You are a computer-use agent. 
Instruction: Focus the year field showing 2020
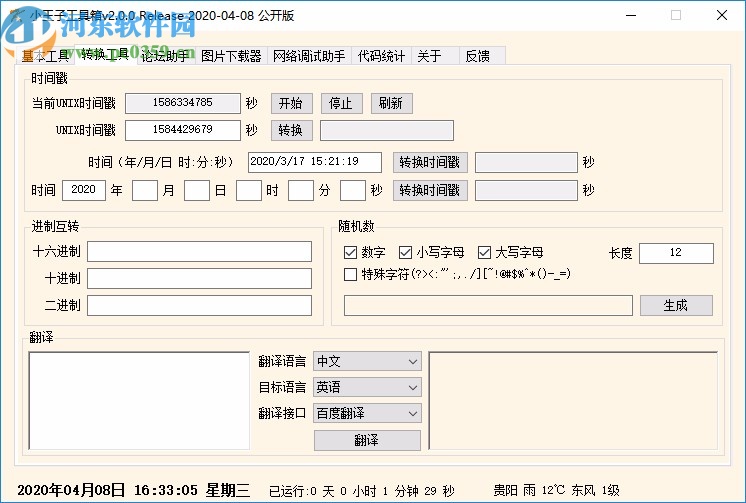pyautogui.click(x=84, y=190)
